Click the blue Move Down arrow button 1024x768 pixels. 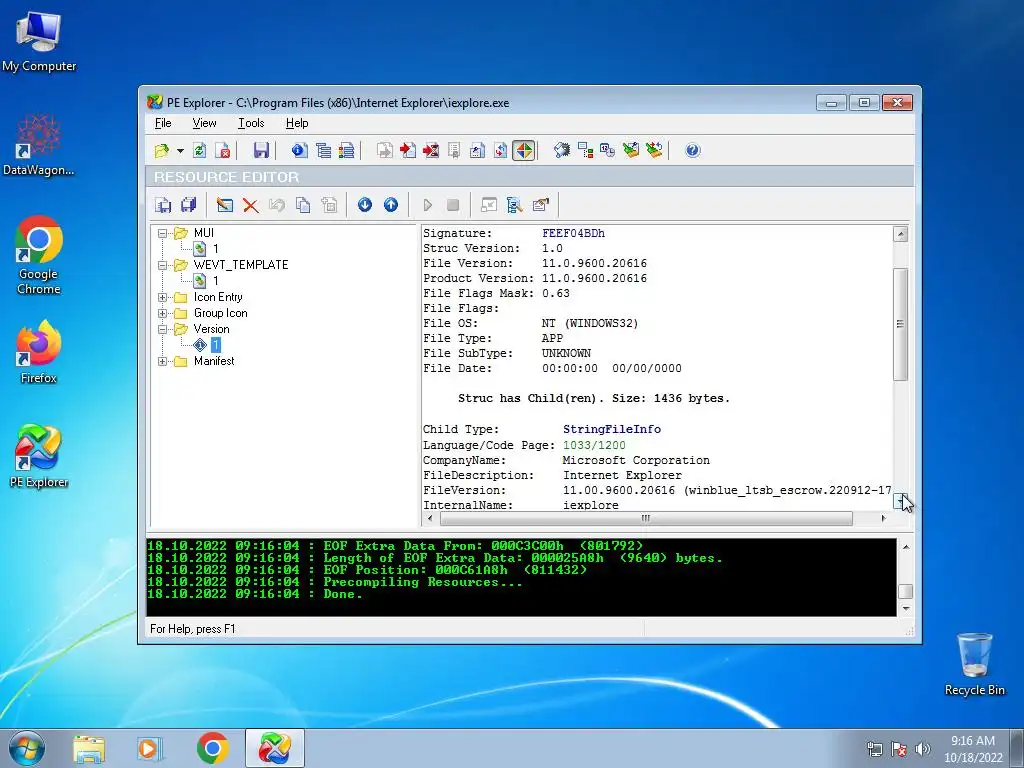[365, 205]
